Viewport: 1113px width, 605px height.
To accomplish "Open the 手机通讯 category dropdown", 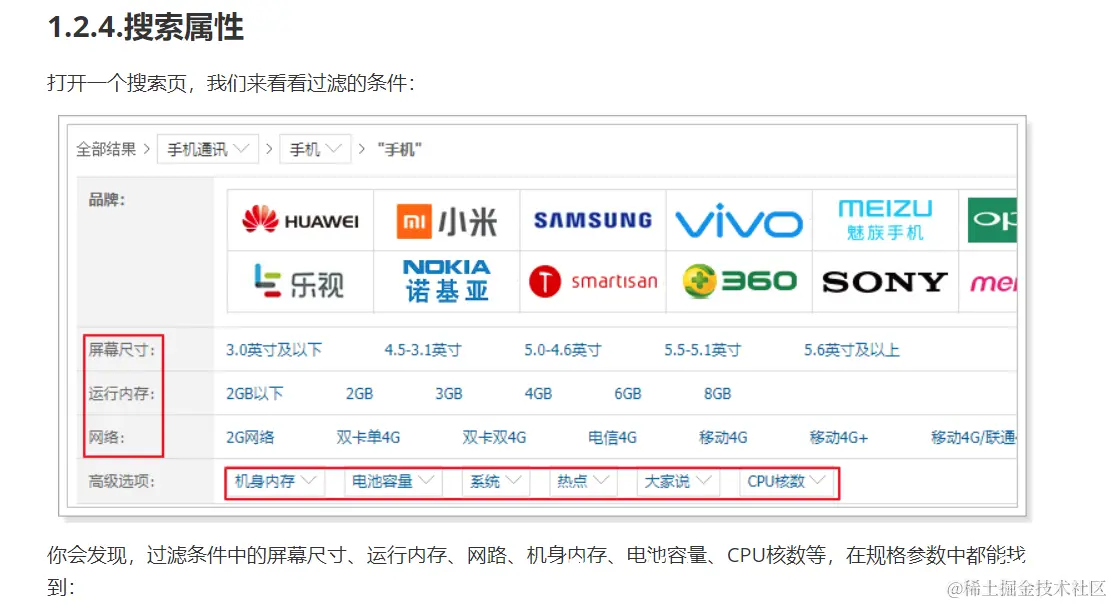I will [207, 149].
